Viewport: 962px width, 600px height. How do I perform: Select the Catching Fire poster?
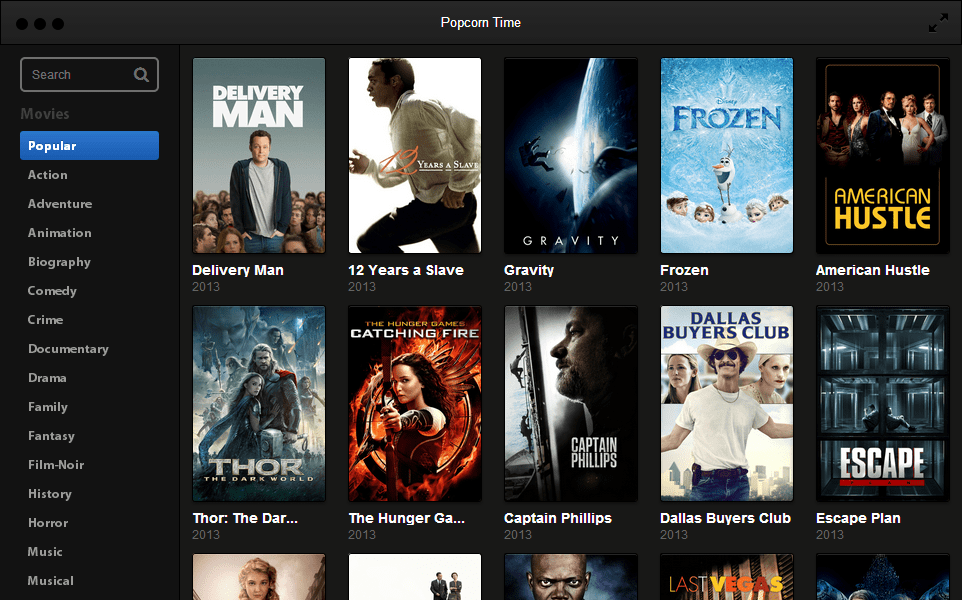click(x=415, y=403)
